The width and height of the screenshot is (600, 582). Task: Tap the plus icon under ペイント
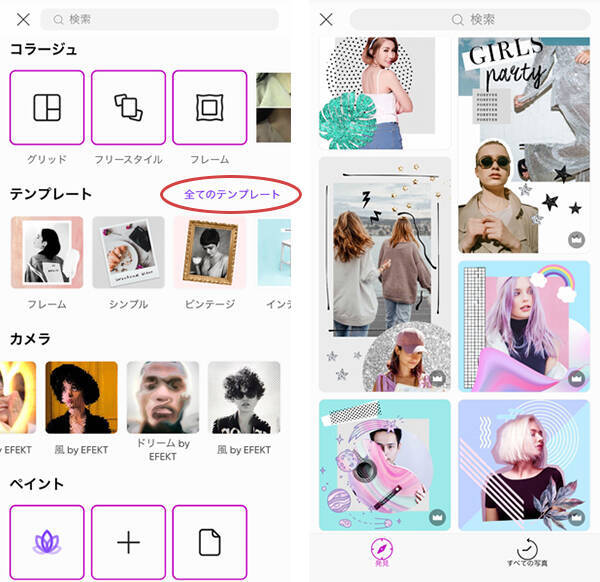(128, 542)
